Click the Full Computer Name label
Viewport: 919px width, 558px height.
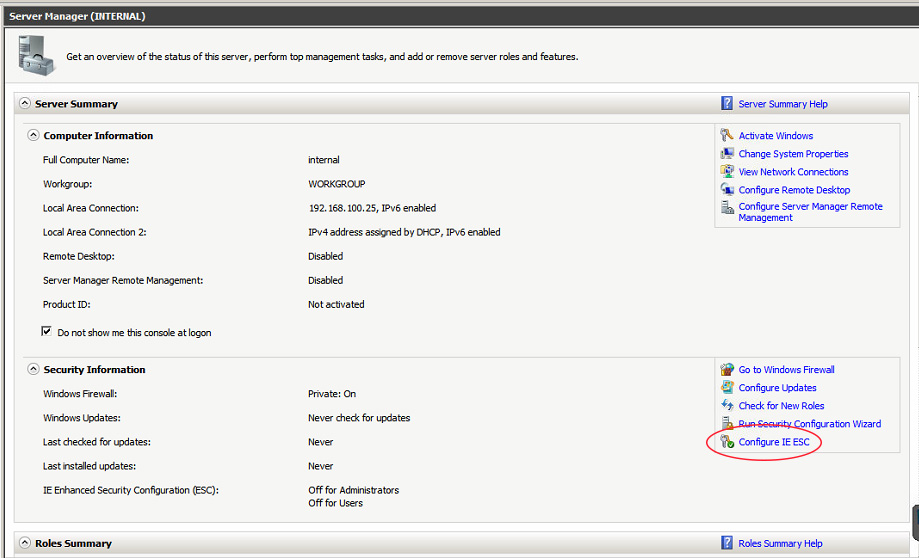click(x=86, y=160)
